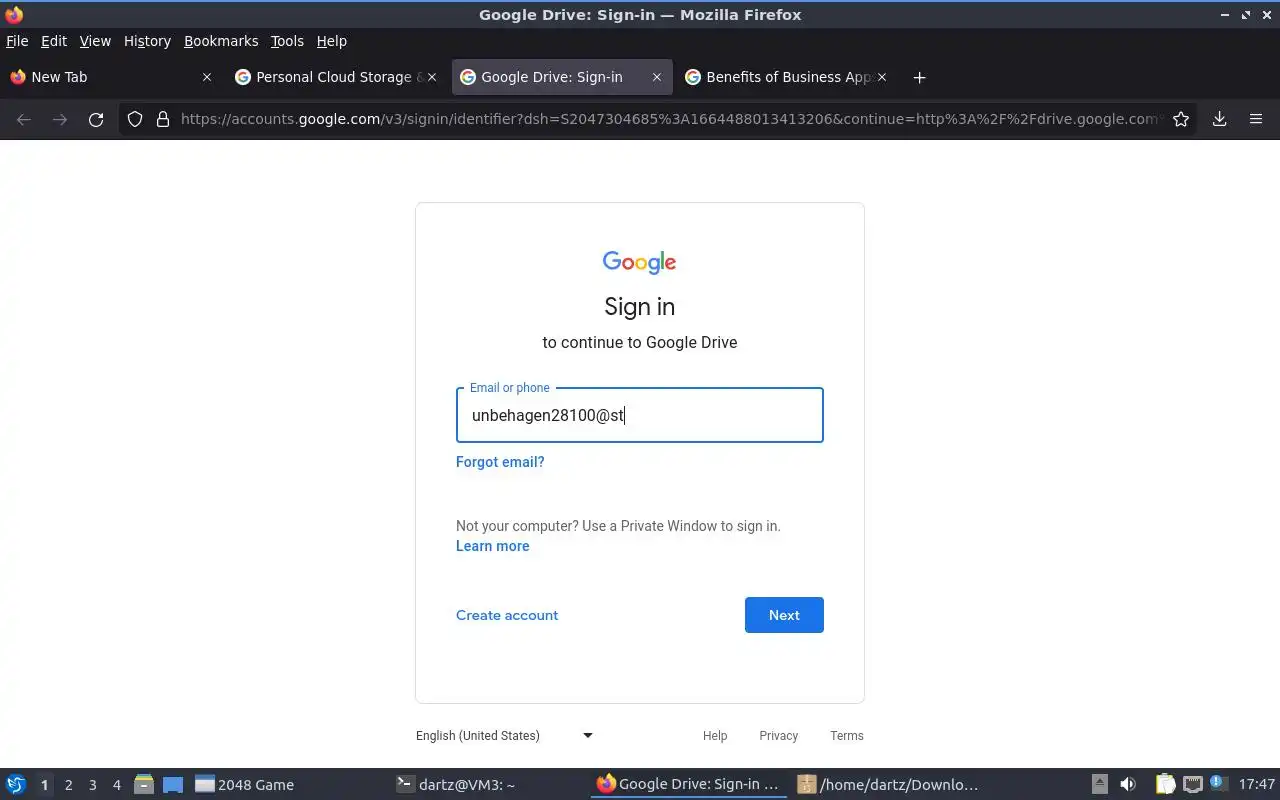Open the Tools menu
This screenshot has width=1280, height=800.
[x=287, y=41]
